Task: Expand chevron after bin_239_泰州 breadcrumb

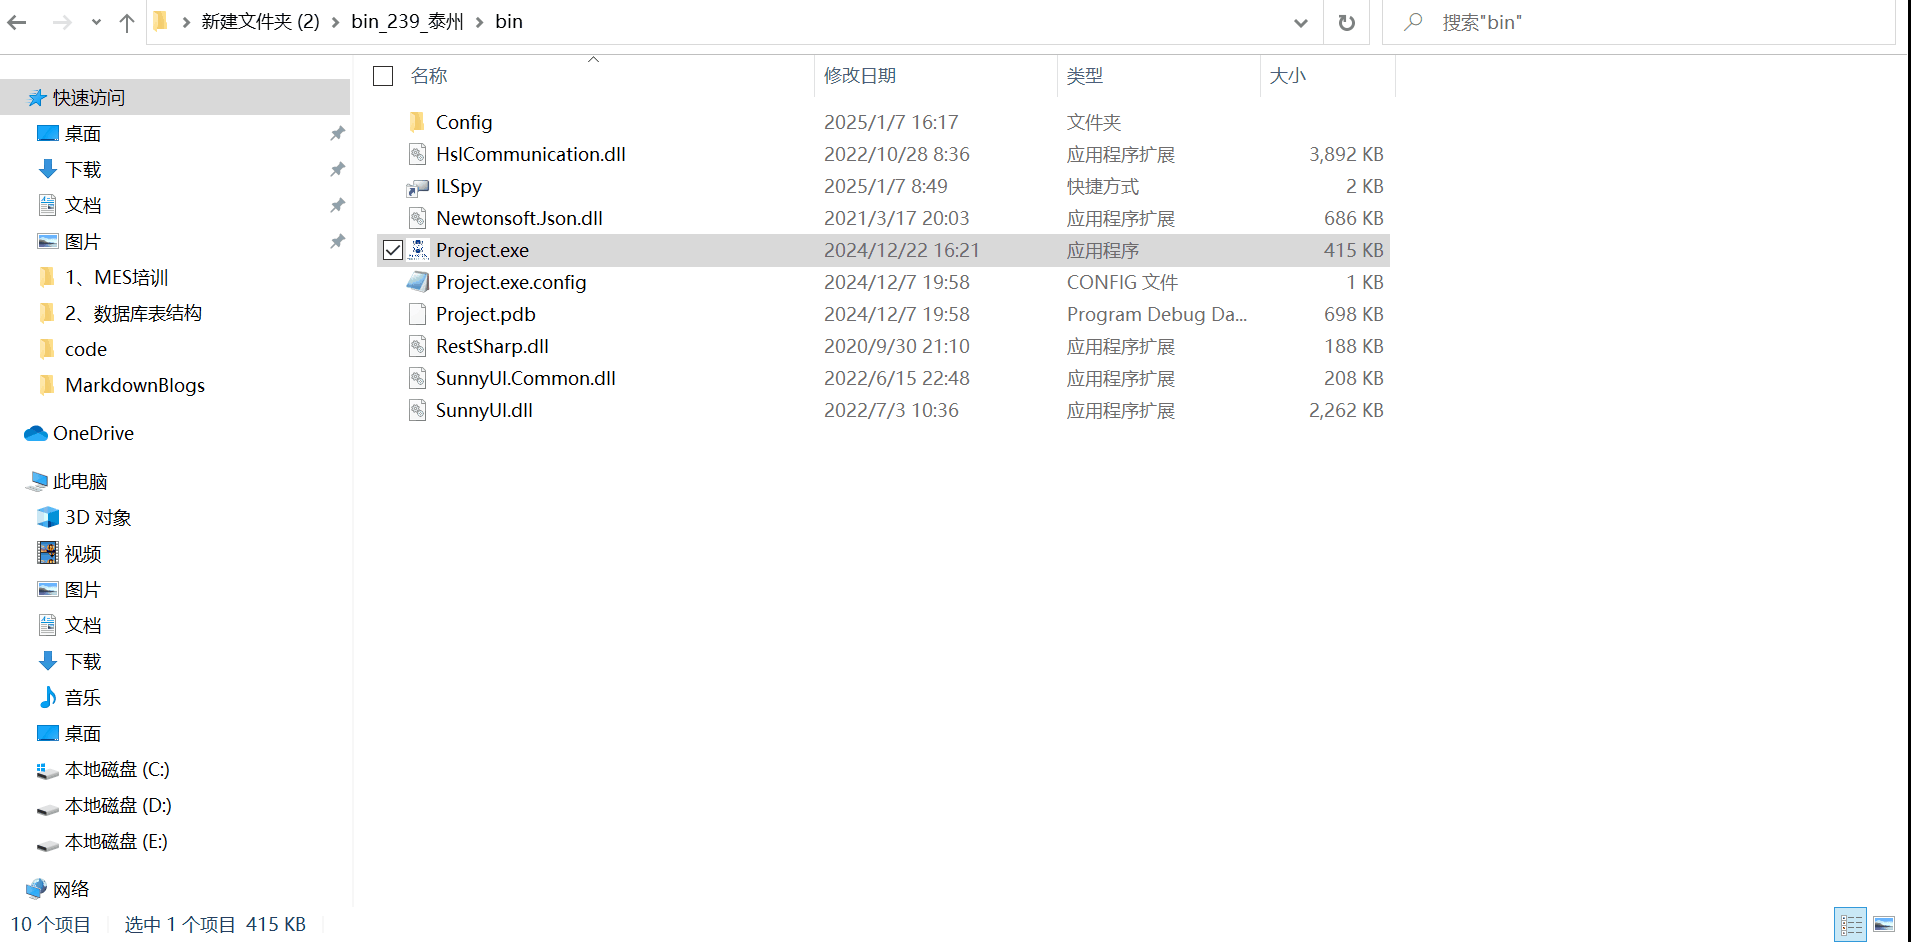Action: (479, 22)
